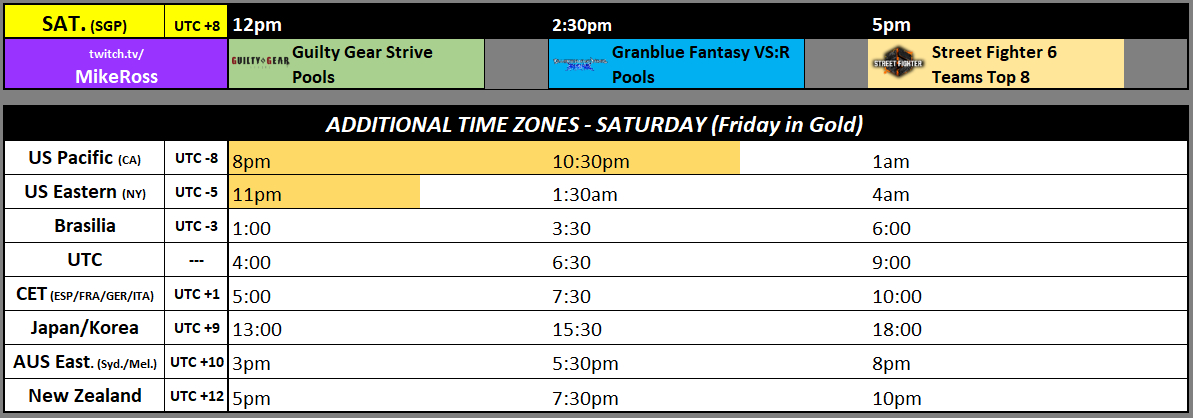Select the Brasilia row label
The width and height of the screenshot is (1193, 418).
84,227
